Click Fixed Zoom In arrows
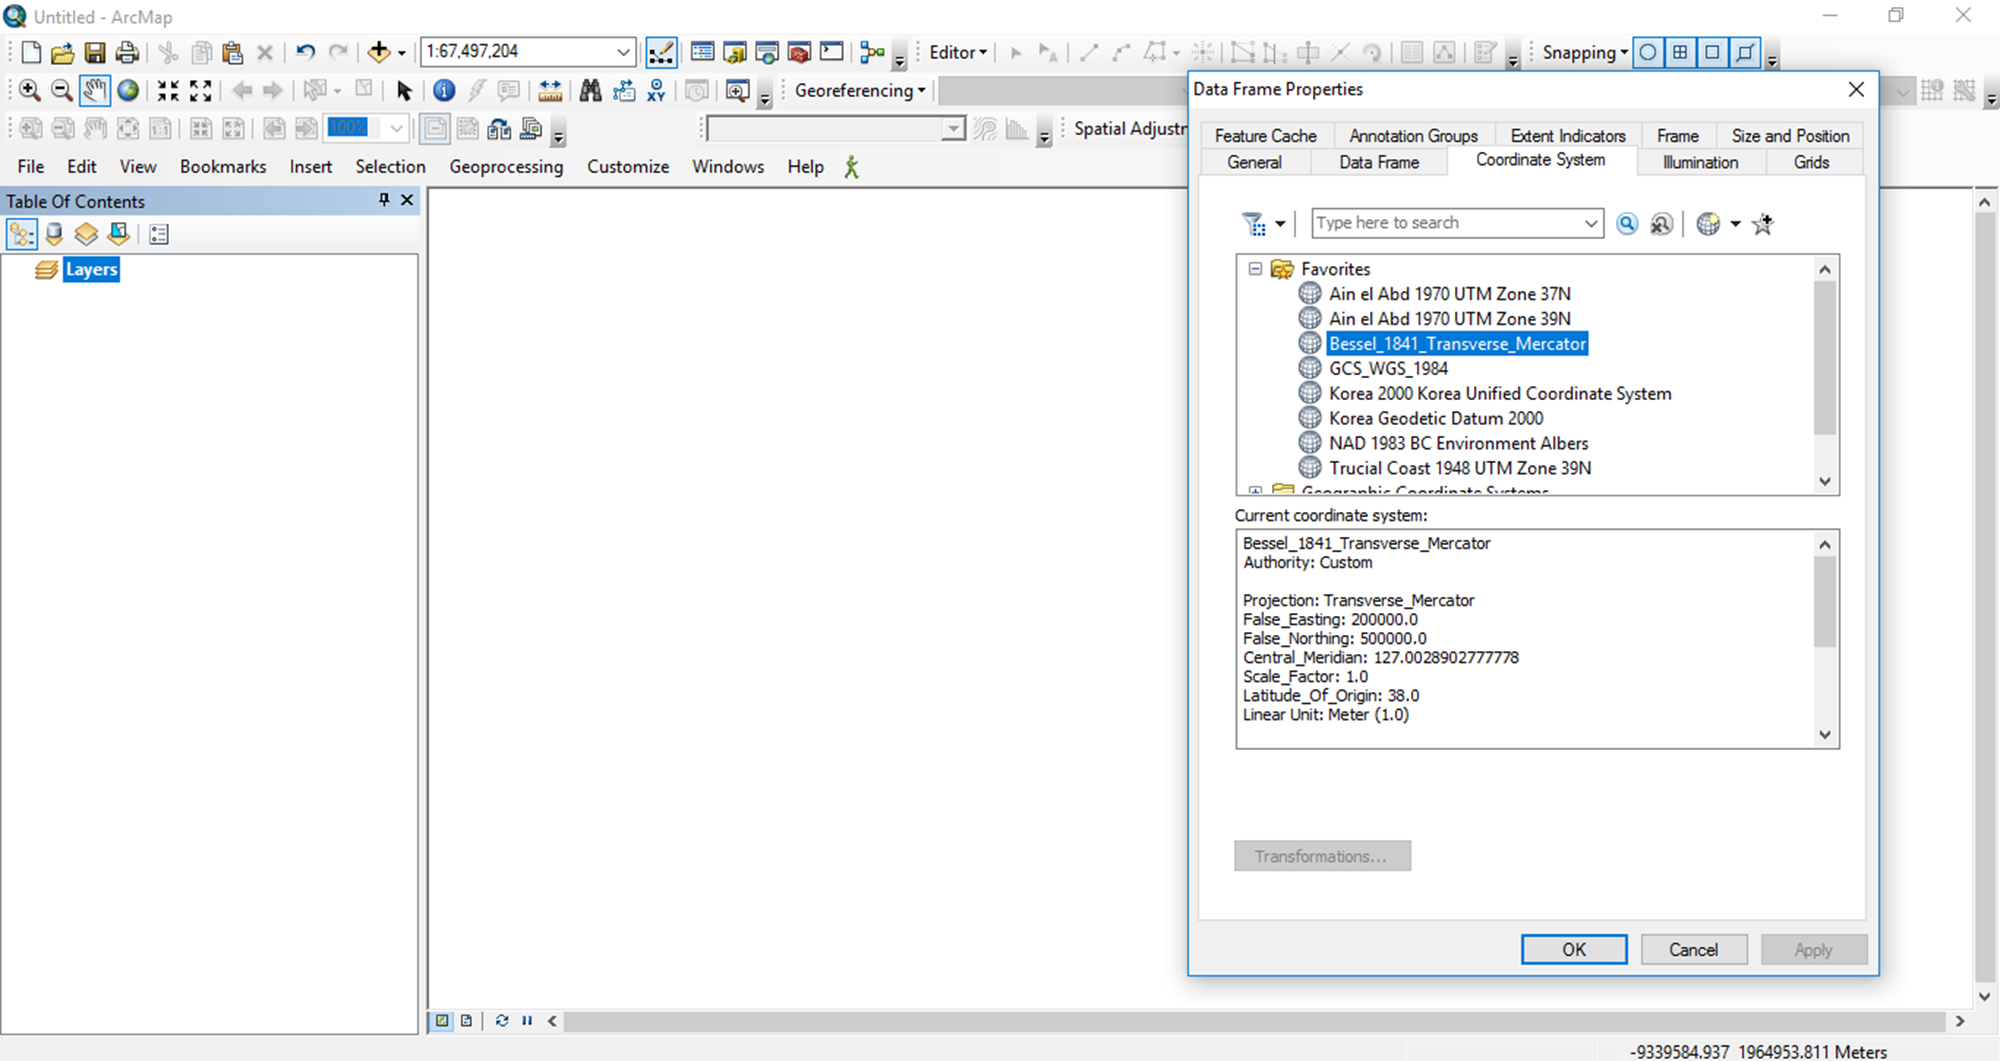2000x1061 pixels. [x=168, y=91]
